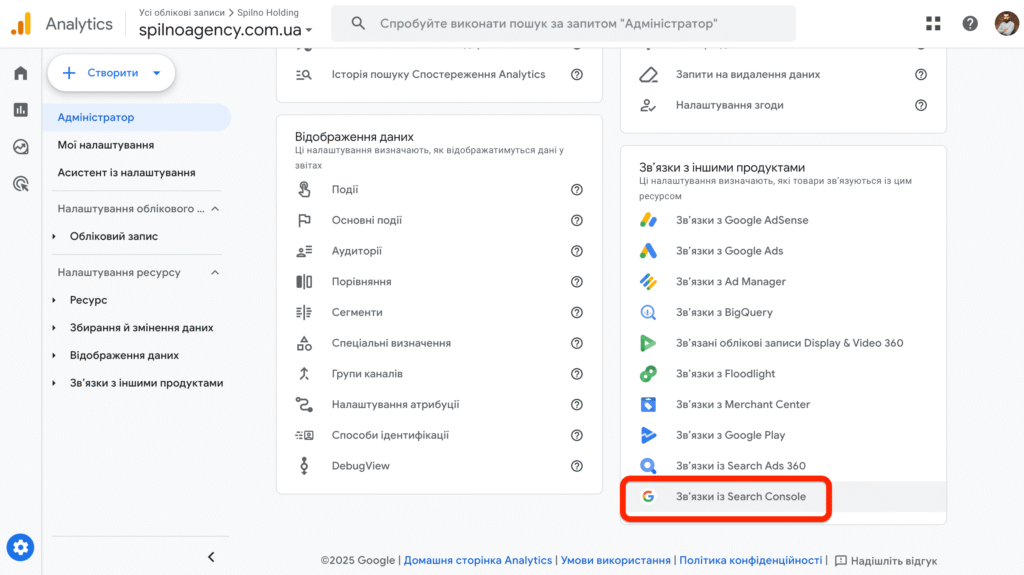Open DebugView settings row
The height and width of the screenshot is (575, 1024).
point(439,466)
